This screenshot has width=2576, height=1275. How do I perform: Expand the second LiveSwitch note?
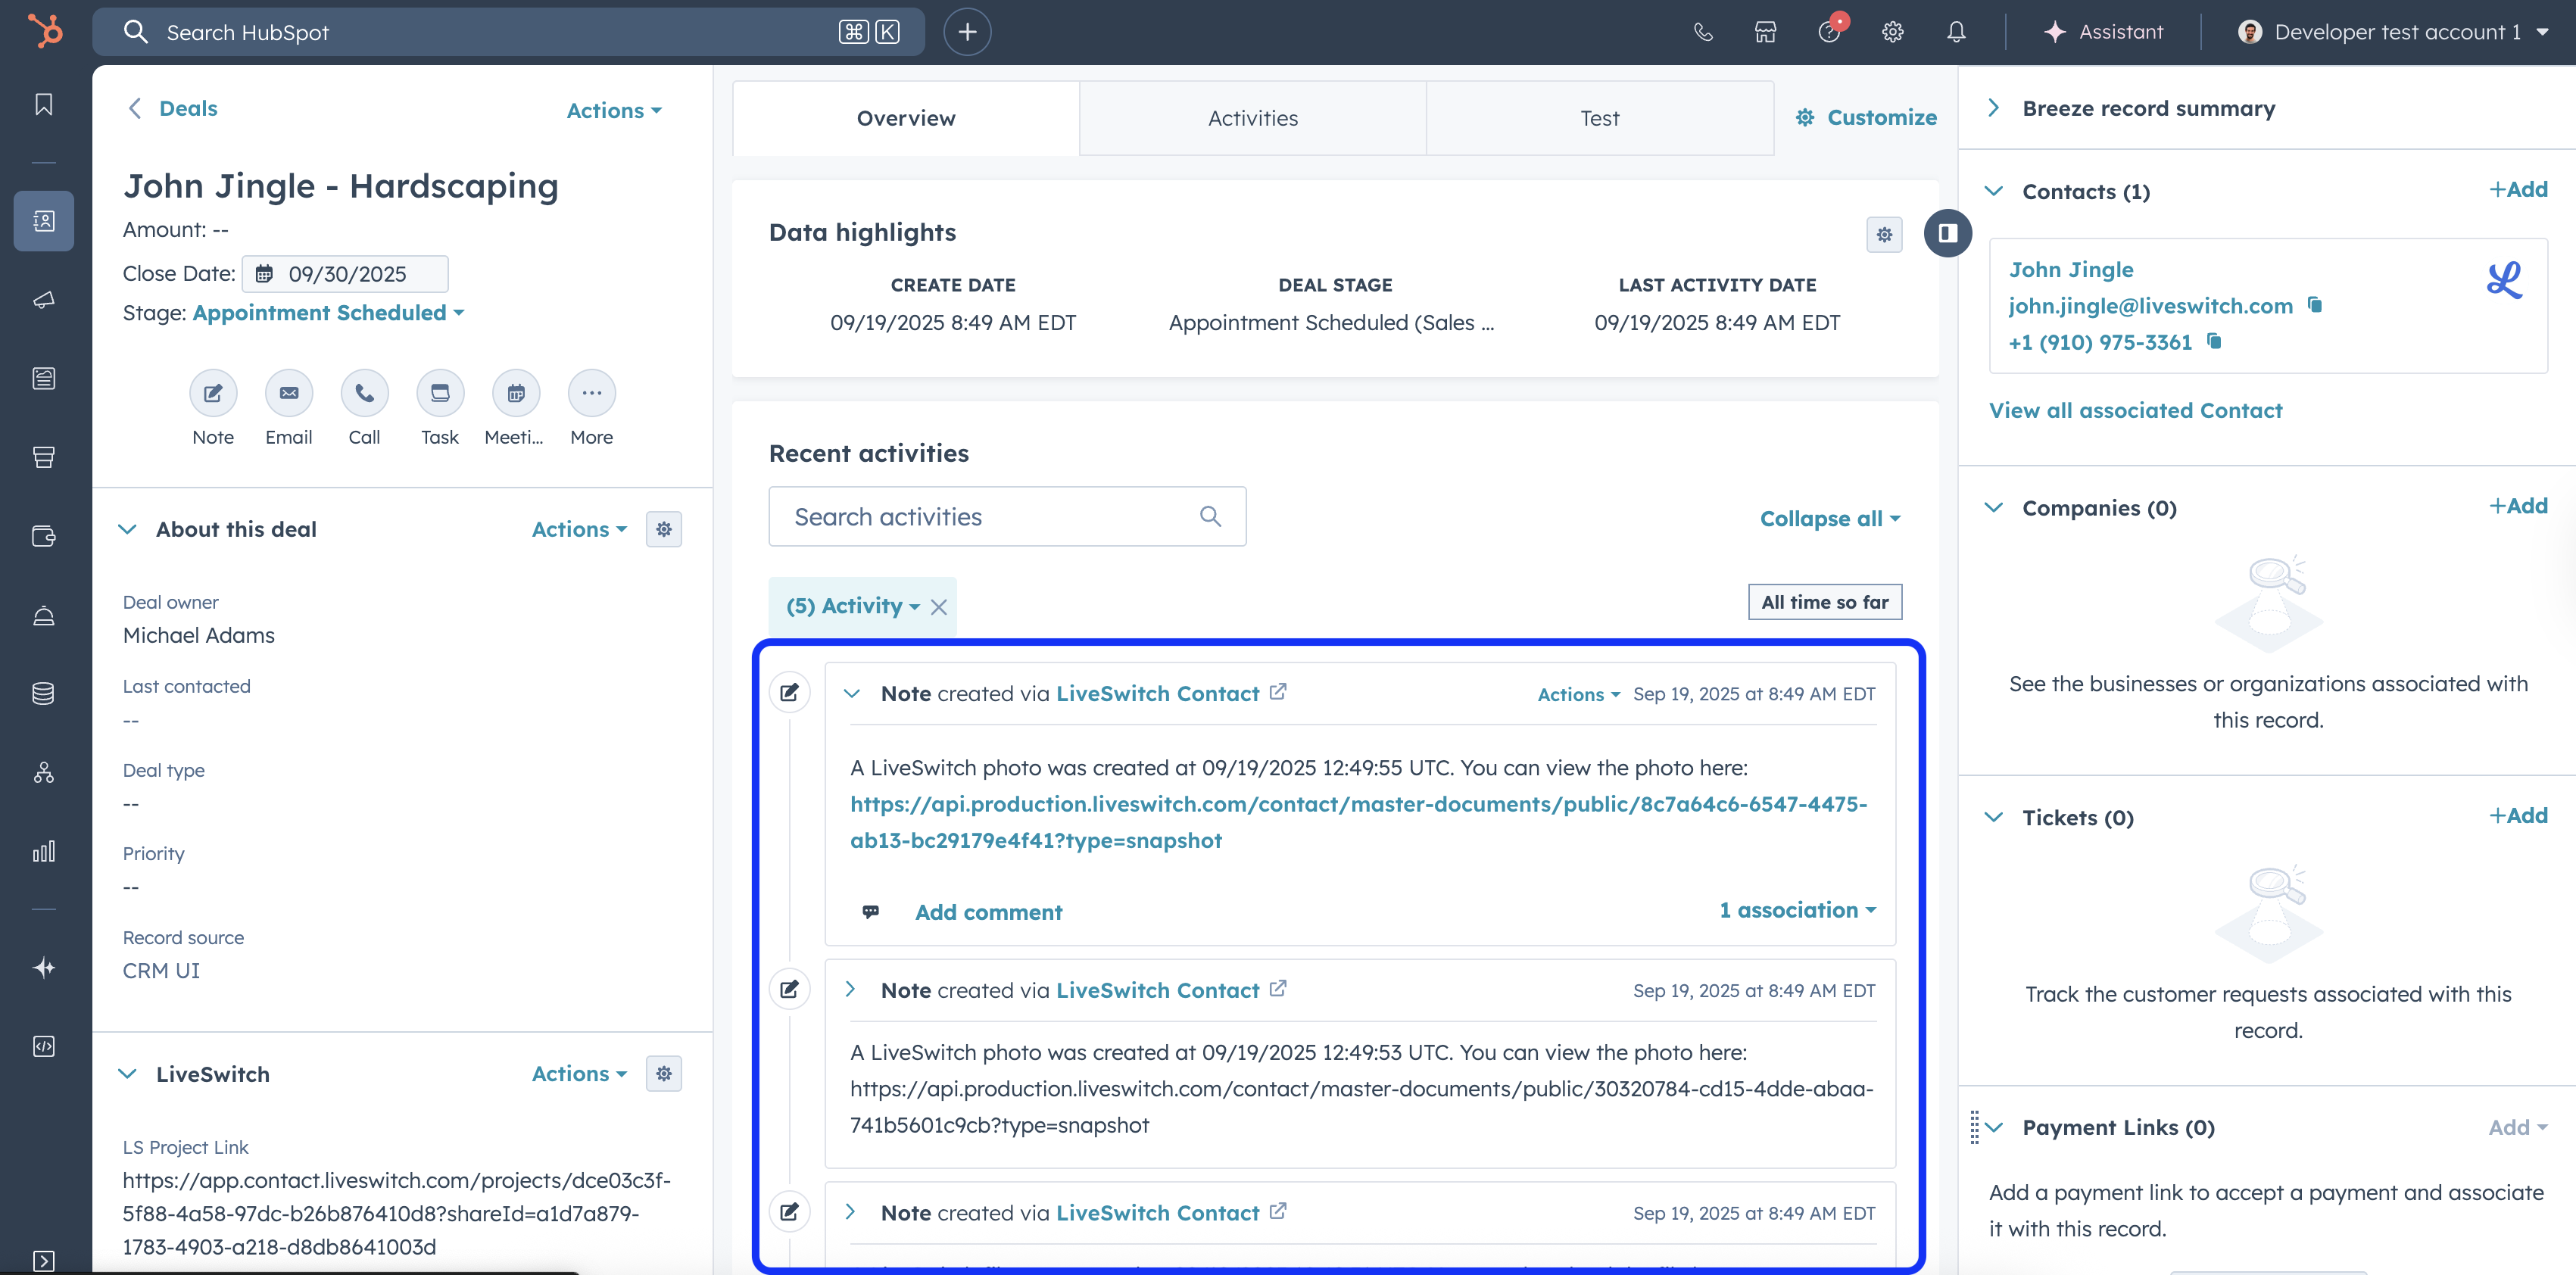pos(851,989)
